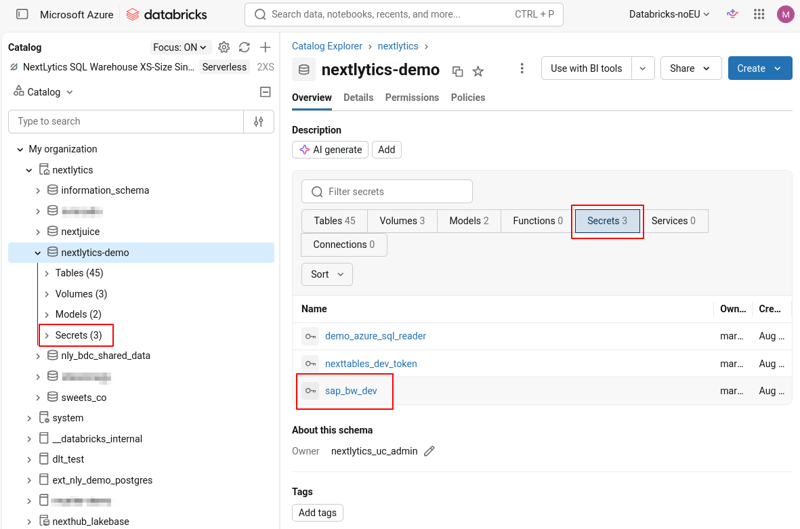Screen dimensions: 800x529
Task: Select the Tables 45 tab
Action: 334,221
